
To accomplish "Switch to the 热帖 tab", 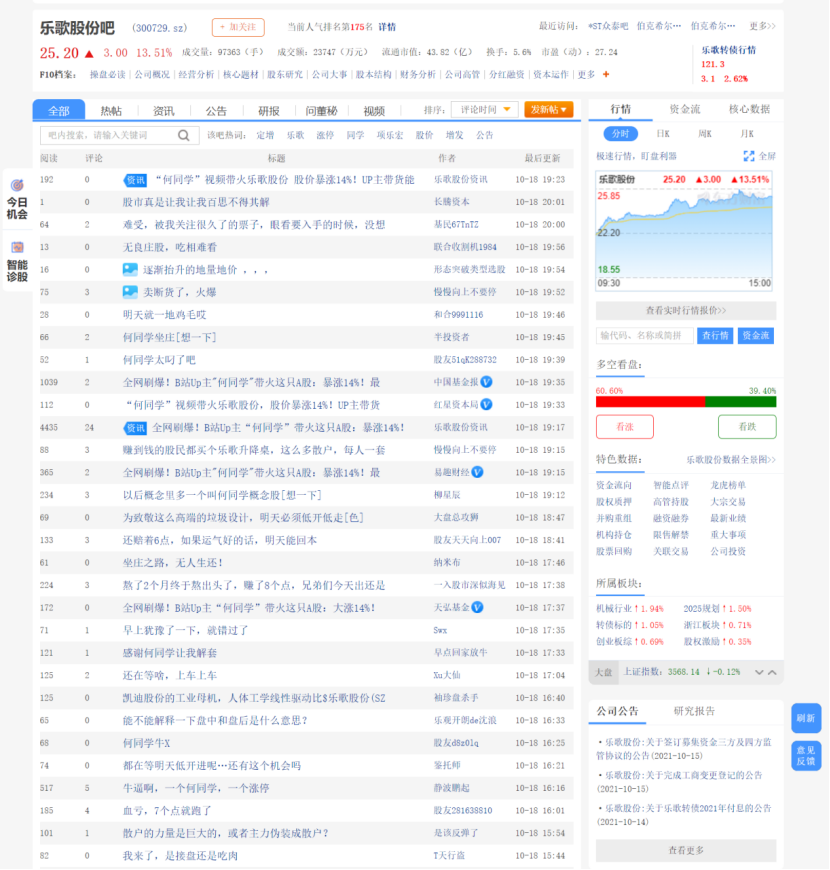I will [x=111, y=111].
